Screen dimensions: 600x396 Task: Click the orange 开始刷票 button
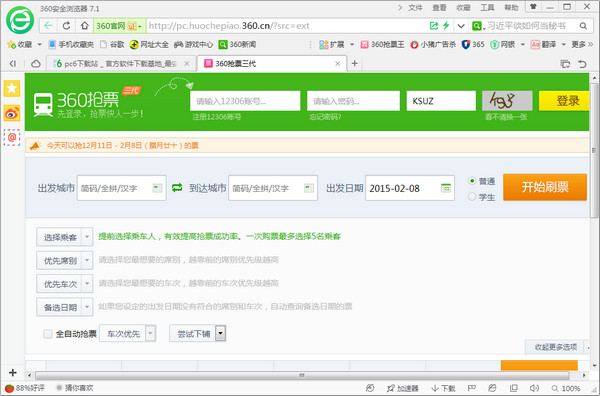point(545,187)
